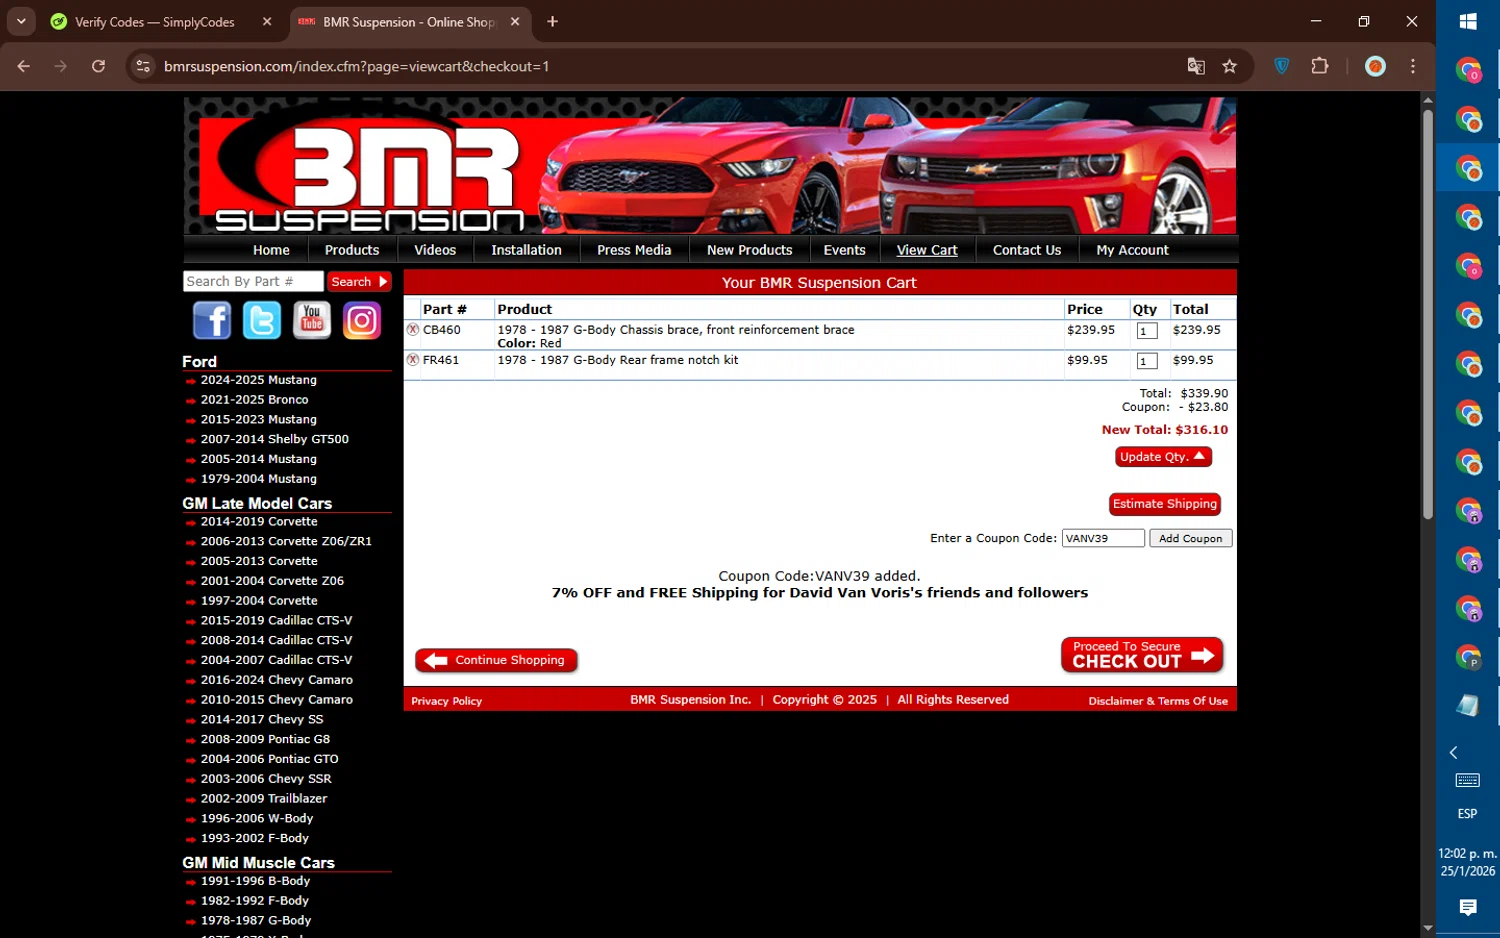Open the Privacy Policy link
Screen dimensions: 1500x938
(446, 701)
